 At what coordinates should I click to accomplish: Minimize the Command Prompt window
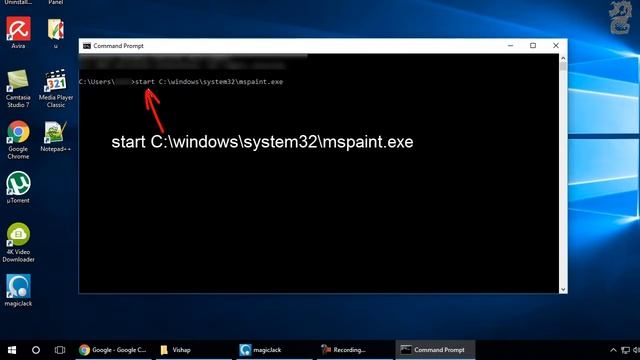(510, 46)
